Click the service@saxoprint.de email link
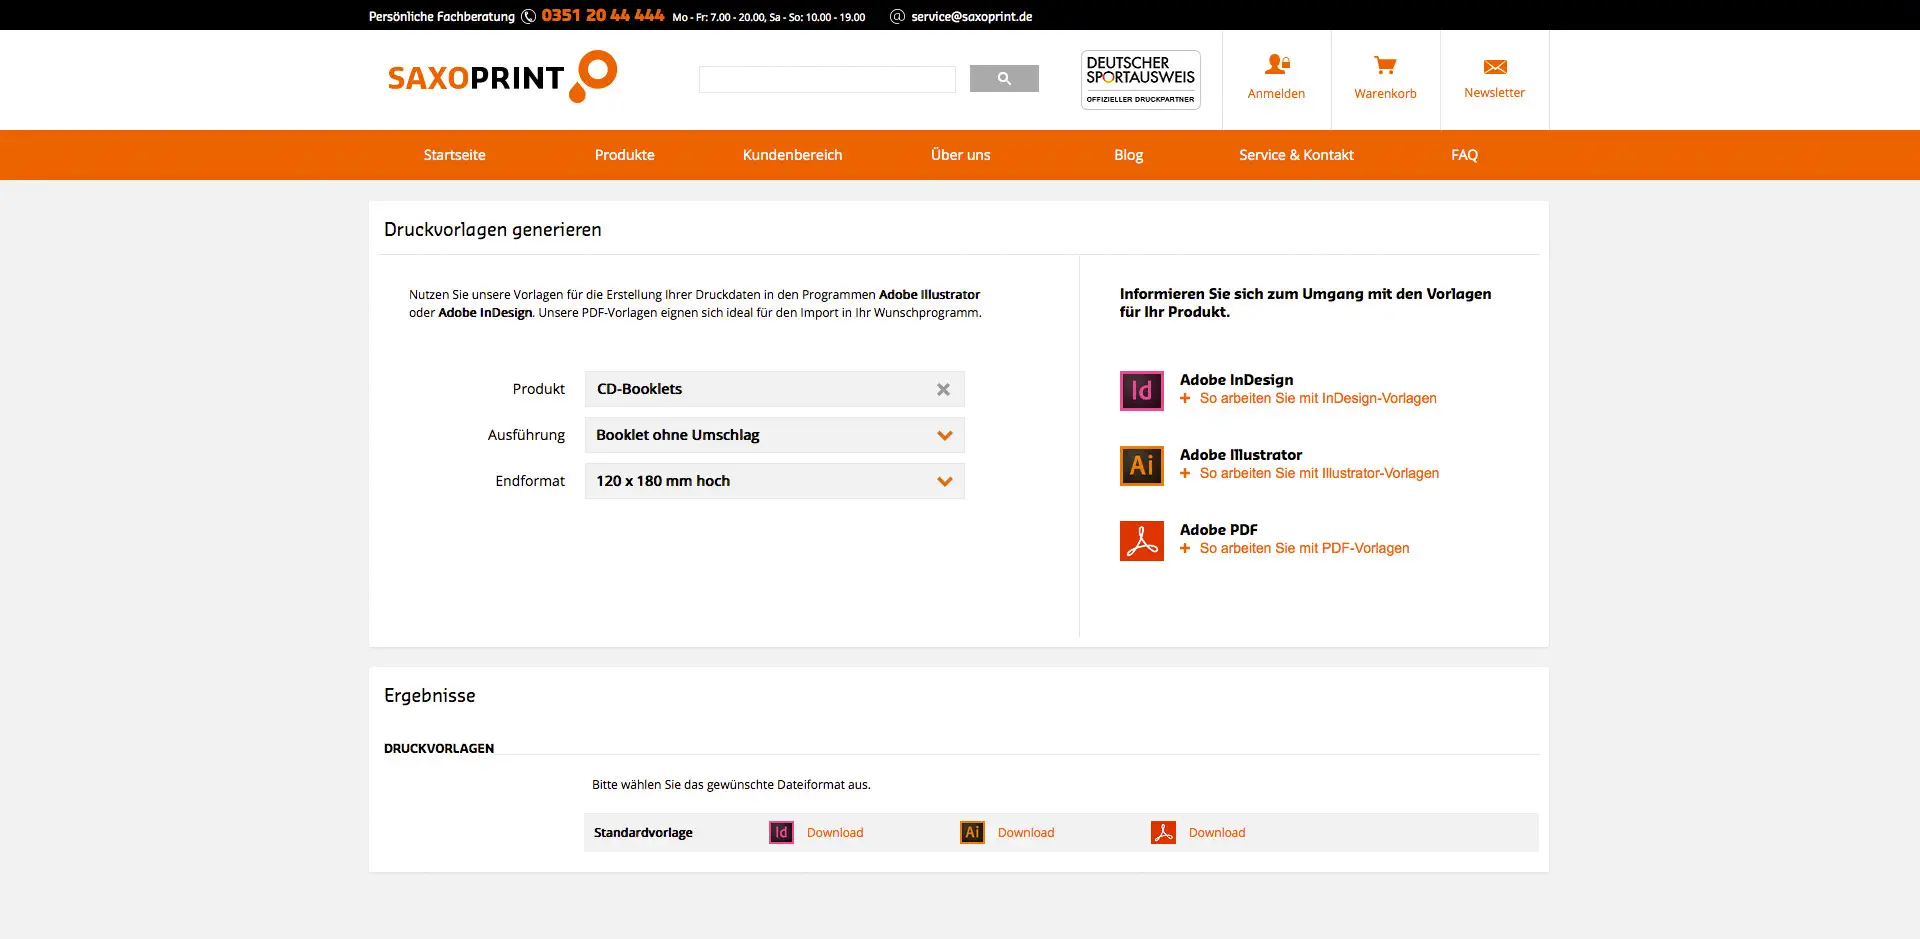Screen dimensions: 1920x939 (971, 17)
